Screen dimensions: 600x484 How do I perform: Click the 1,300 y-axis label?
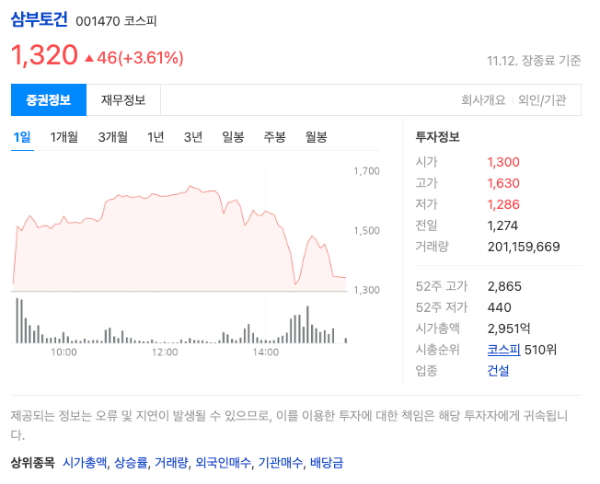pos(367,290)
